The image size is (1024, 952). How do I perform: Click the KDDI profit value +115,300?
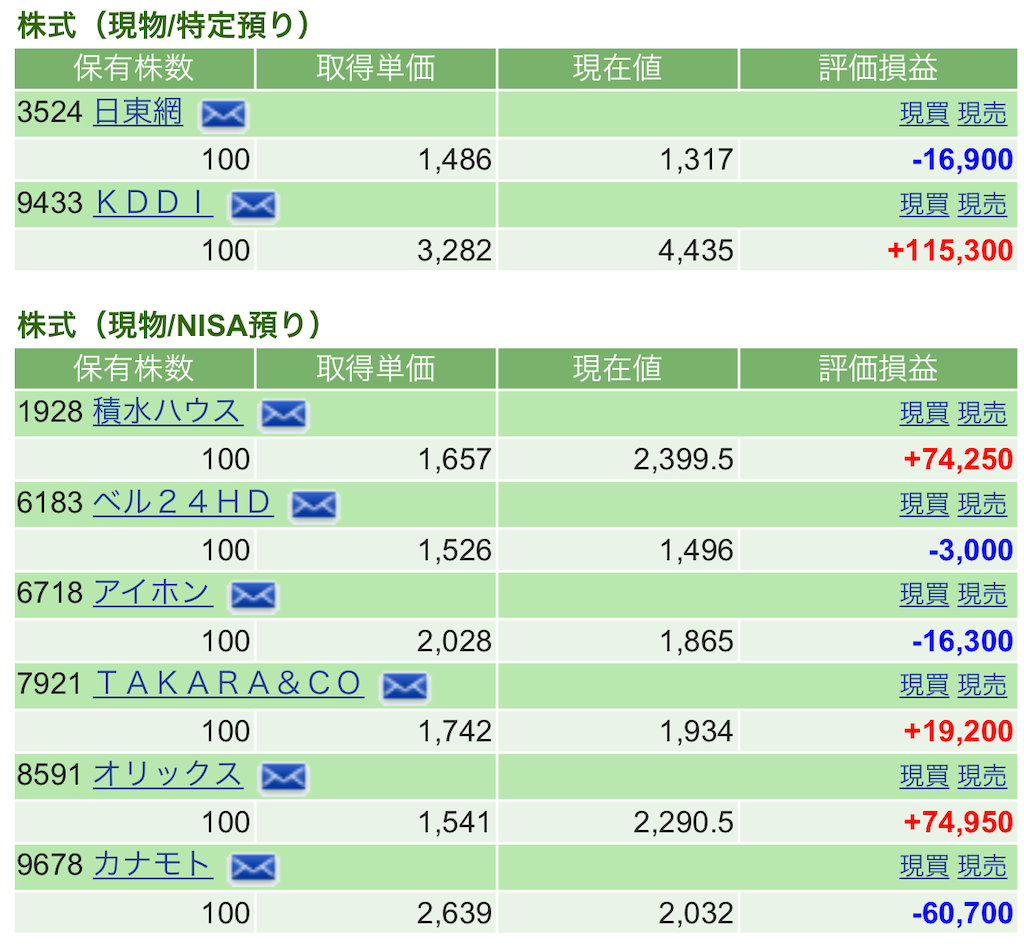click(x=950, y=251)
